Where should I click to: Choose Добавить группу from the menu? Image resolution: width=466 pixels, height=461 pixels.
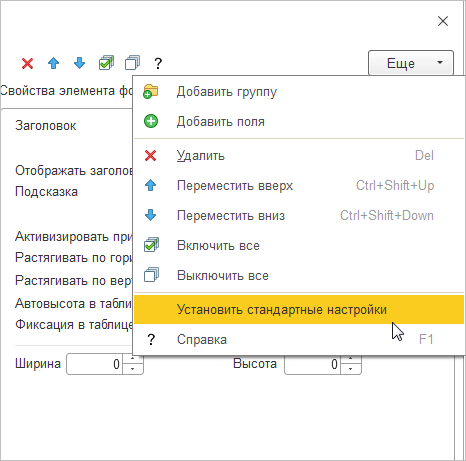point(299,91)
